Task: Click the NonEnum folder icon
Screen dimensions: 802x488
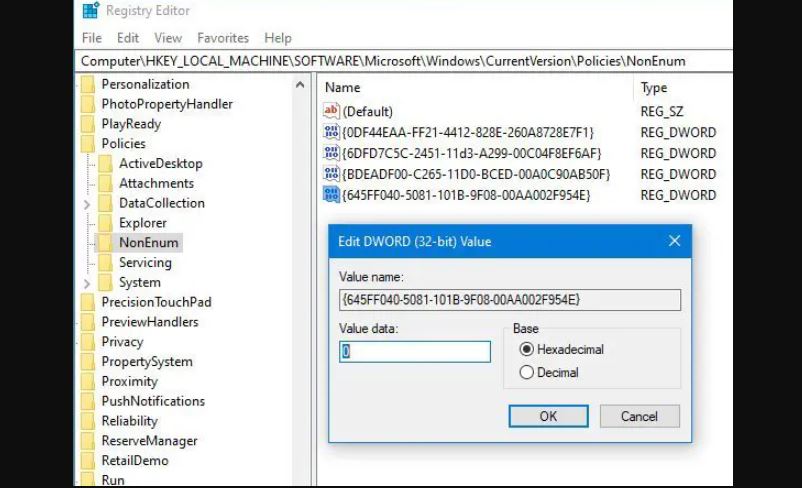Action: pyautogui.click(x=105, y=242)
